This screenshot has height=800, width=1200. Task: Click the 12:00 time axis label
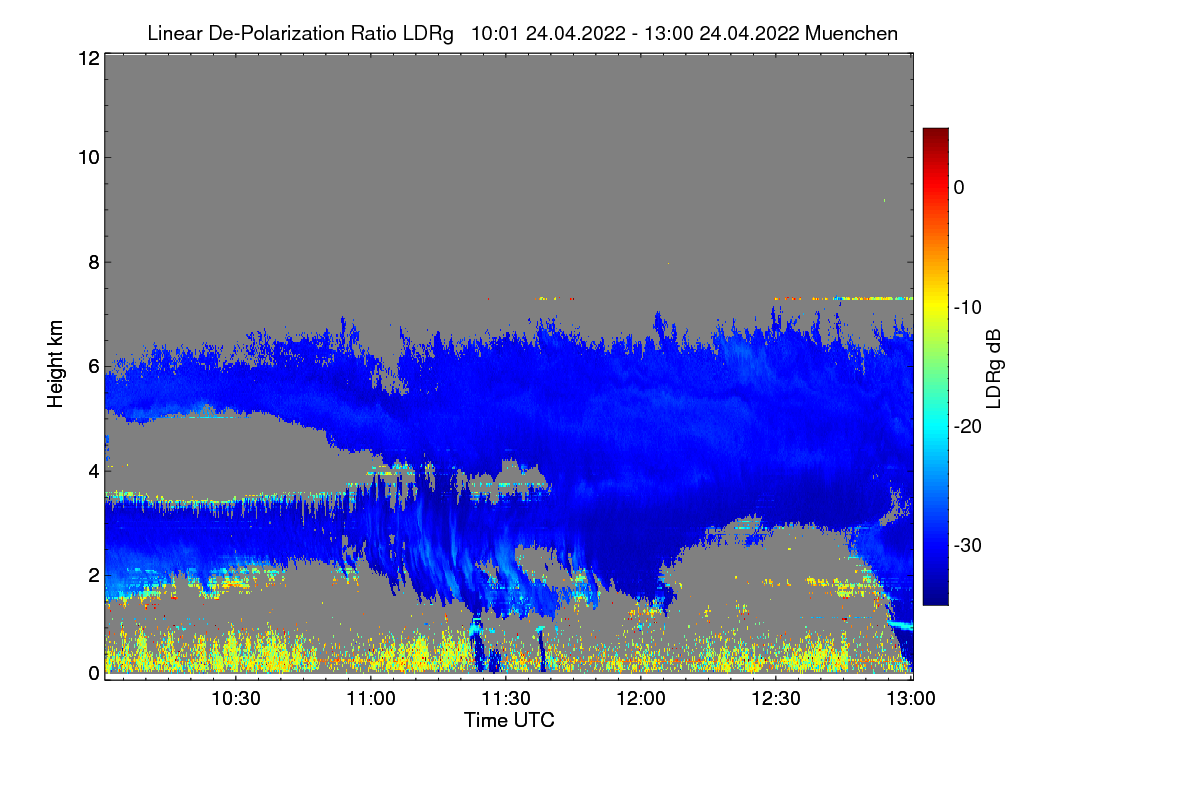(x=641, y=698)
